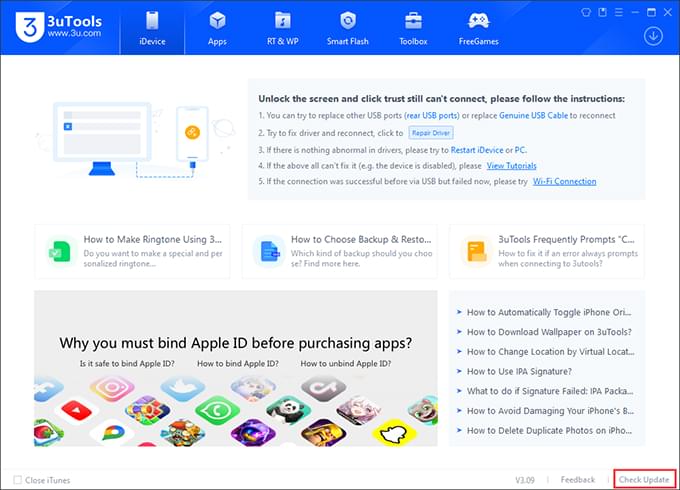Click the Restart iDevice link
680x490 pixels.
point(477,150)
